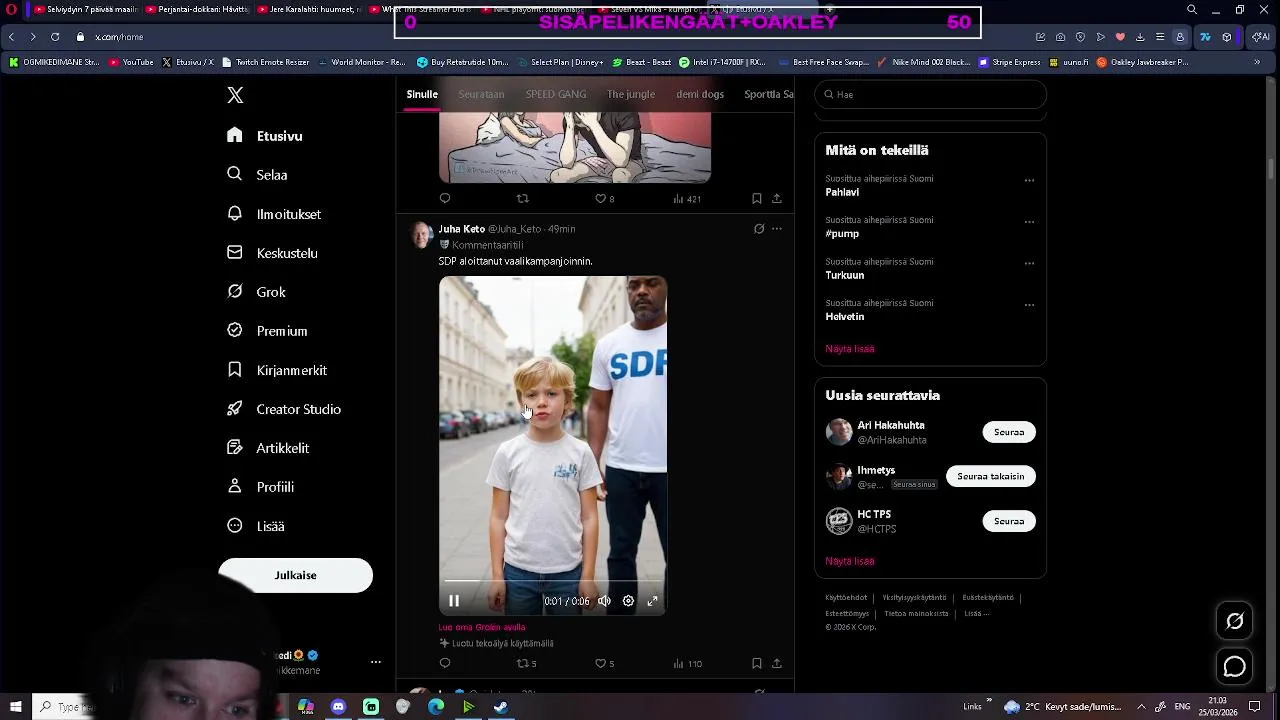
Task: Mute the video volume icon
Action: 604,601
